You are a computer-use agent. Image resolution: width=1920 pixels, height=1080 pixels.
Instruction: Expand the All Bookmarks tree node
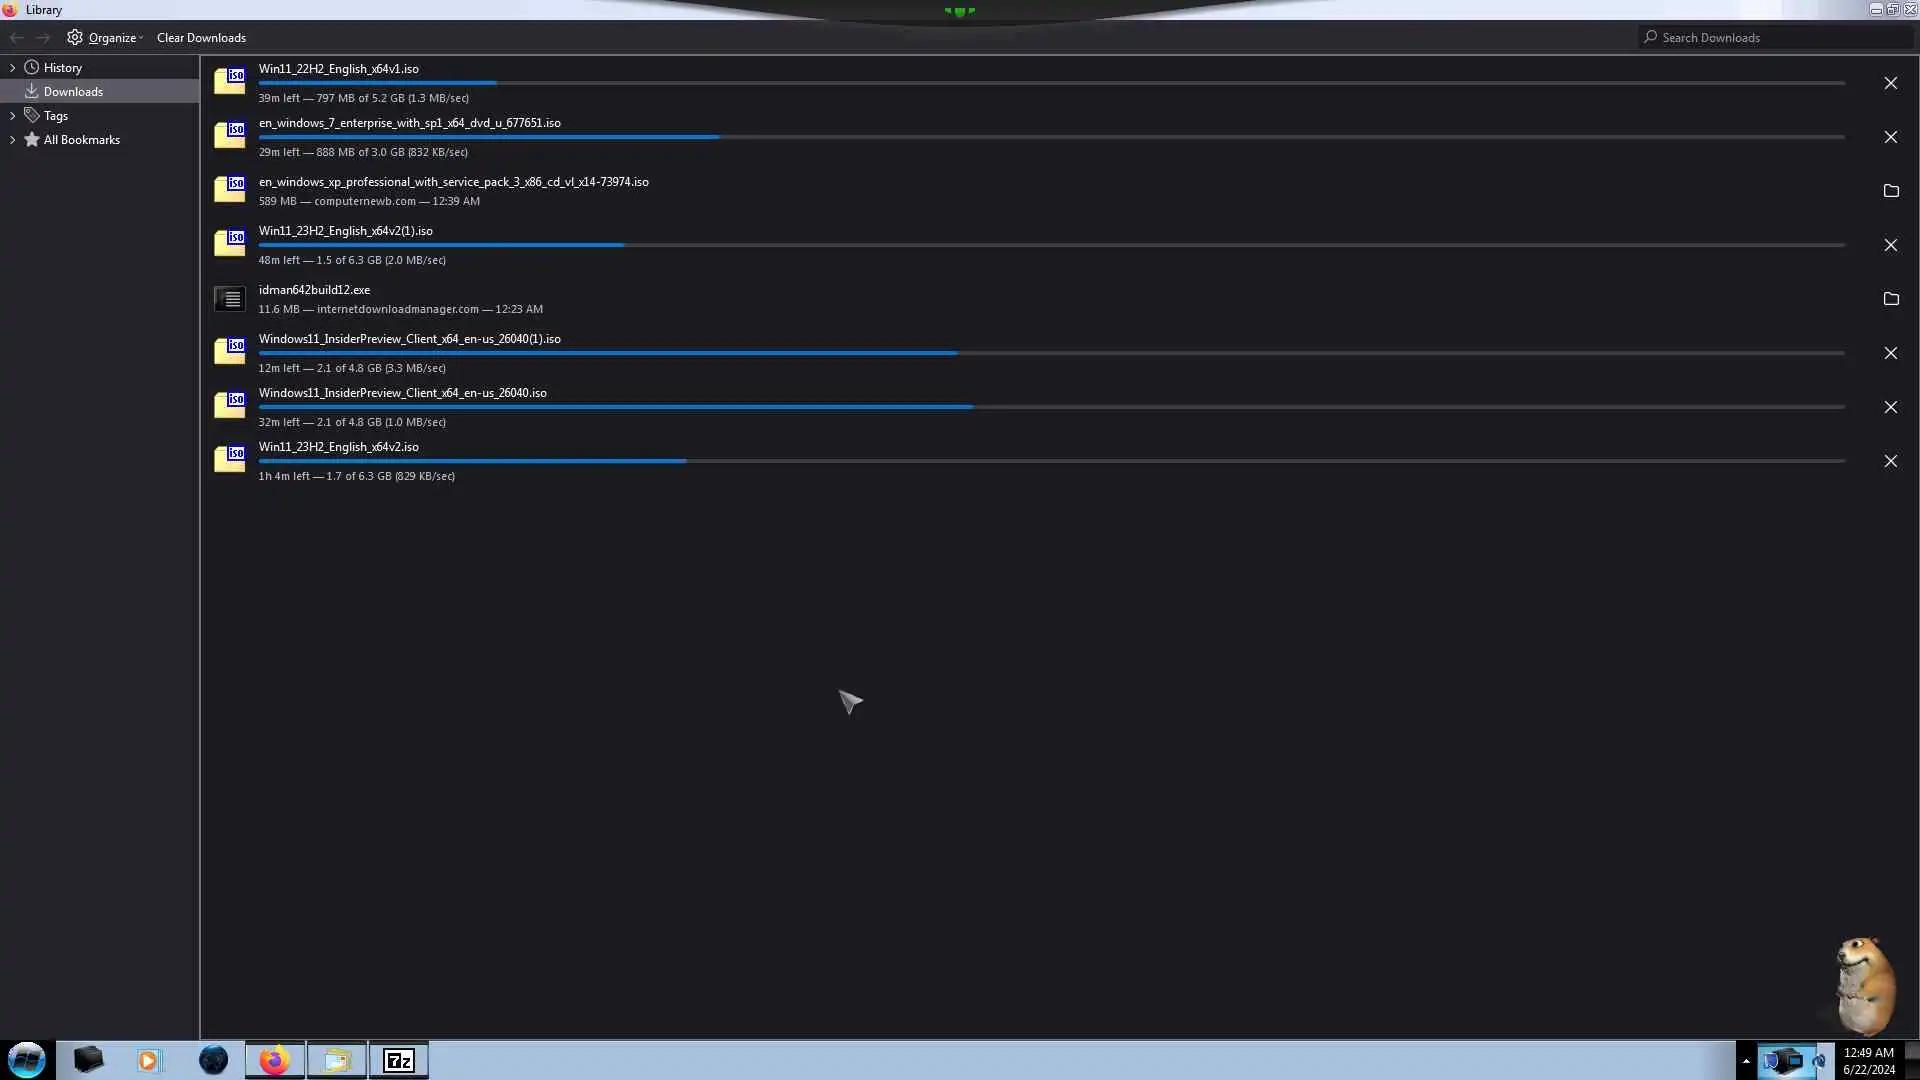12,140
